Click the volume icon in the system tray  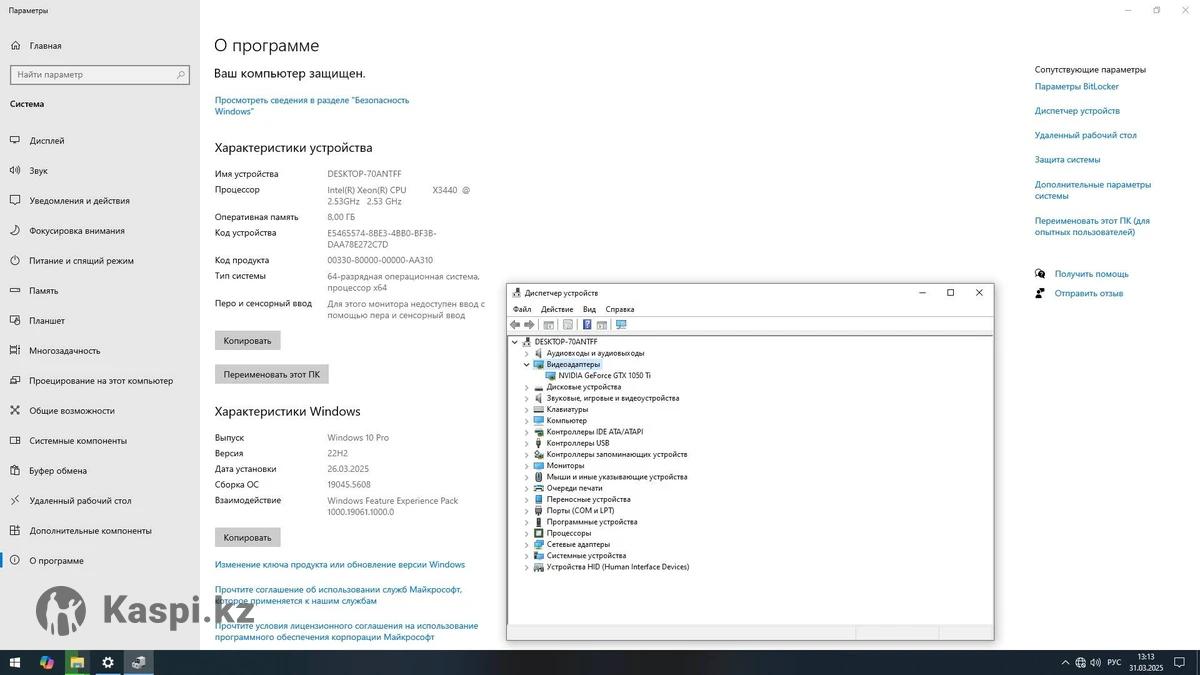click(1094, 662)
